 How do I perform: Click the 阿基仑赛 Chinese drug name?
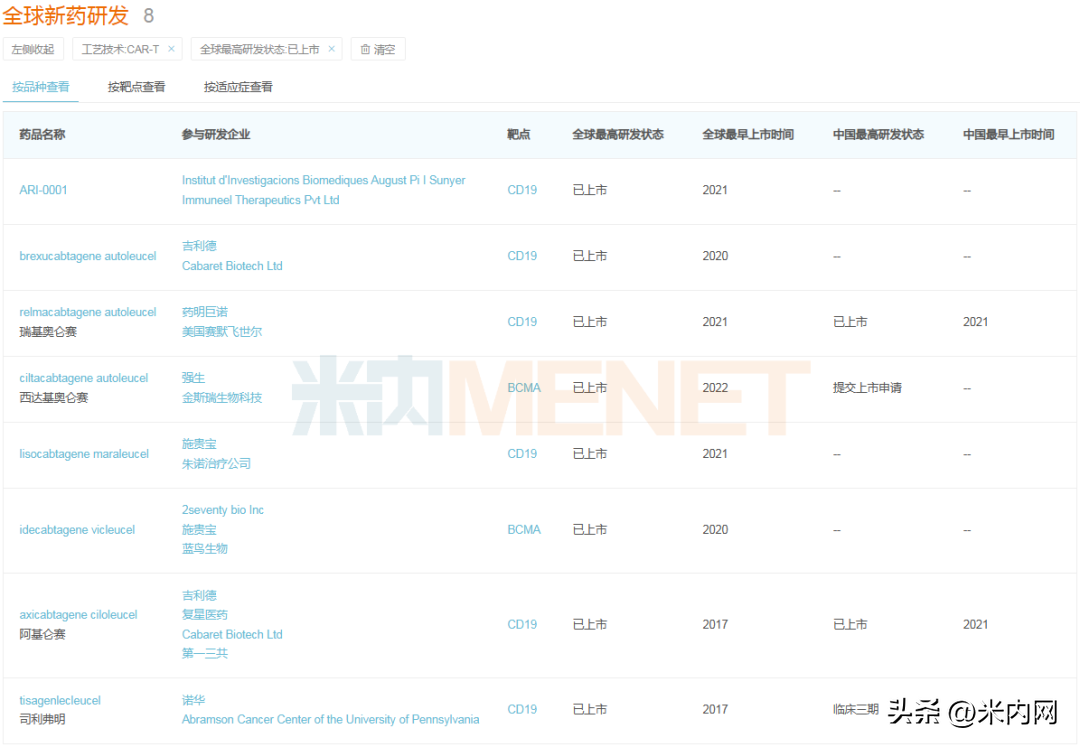(x=42, y=634)
